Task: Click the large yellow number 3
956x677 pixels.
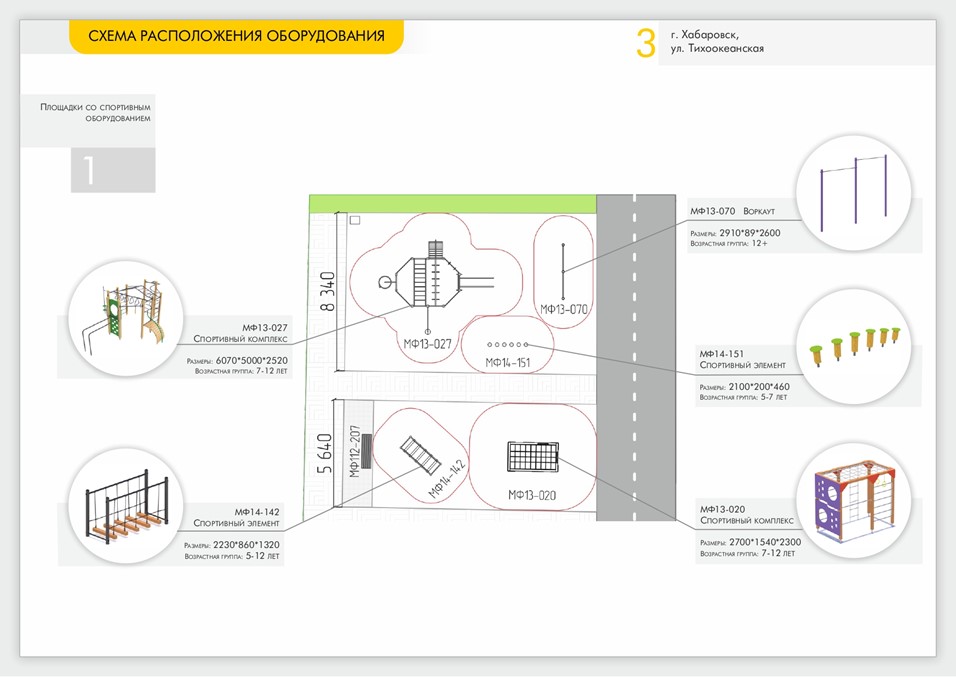Action: (x=645, y=43)
